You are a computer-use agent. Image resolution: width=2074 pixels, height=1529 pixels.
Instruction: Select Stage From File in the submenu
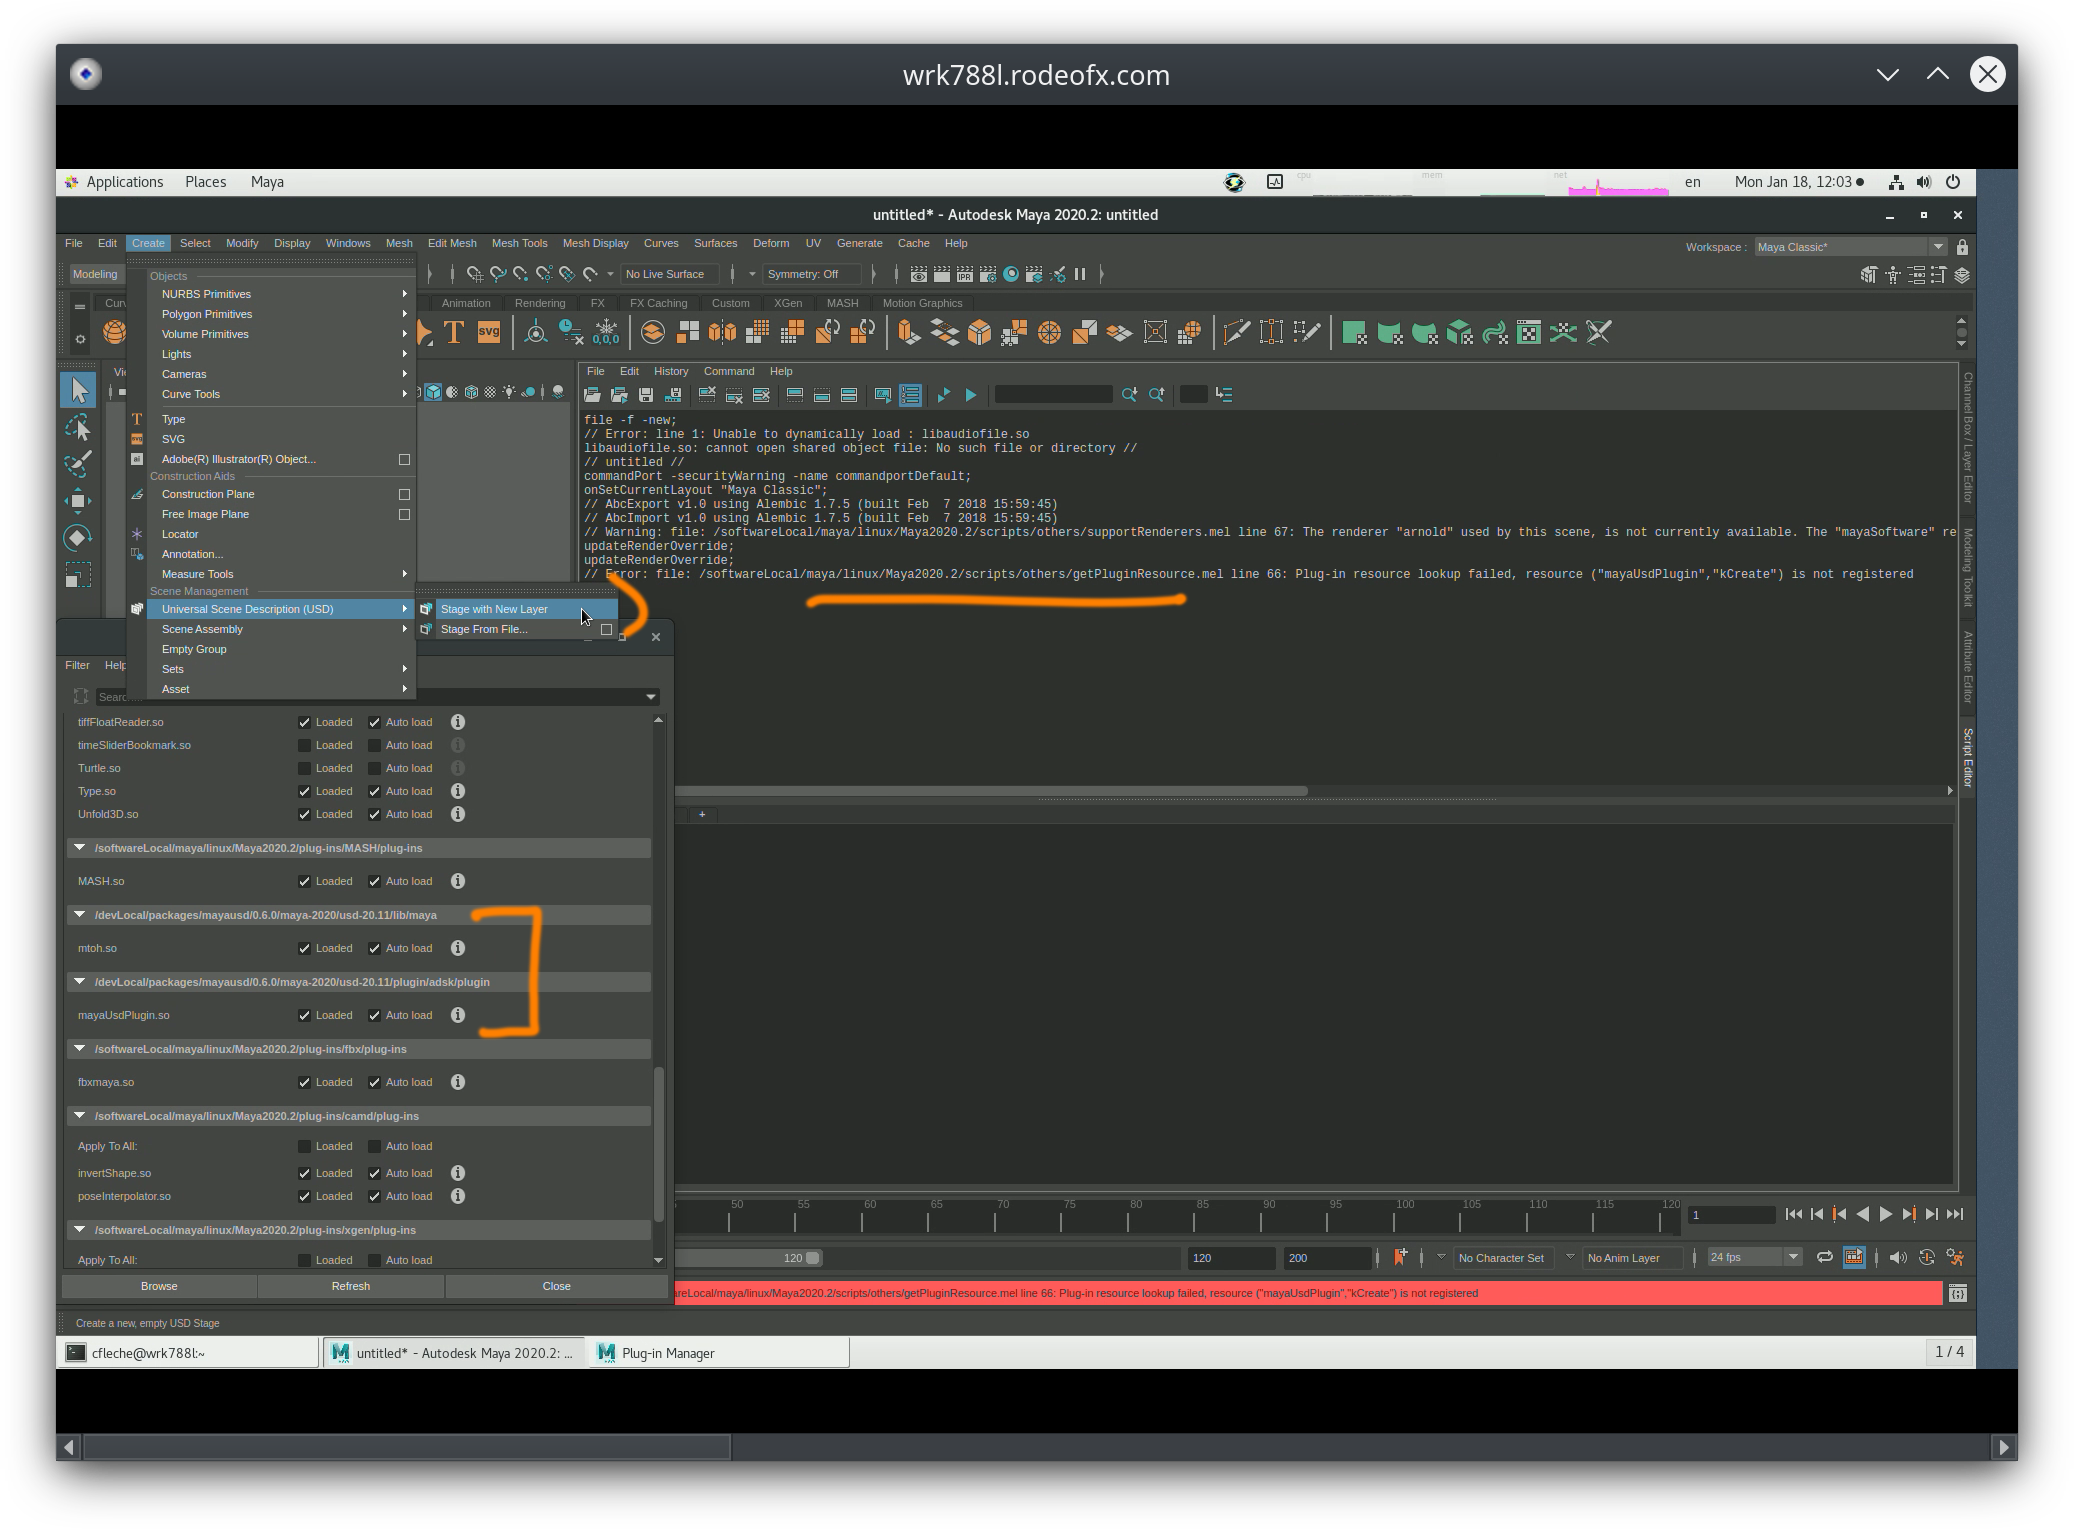click(x=483, y=629)
